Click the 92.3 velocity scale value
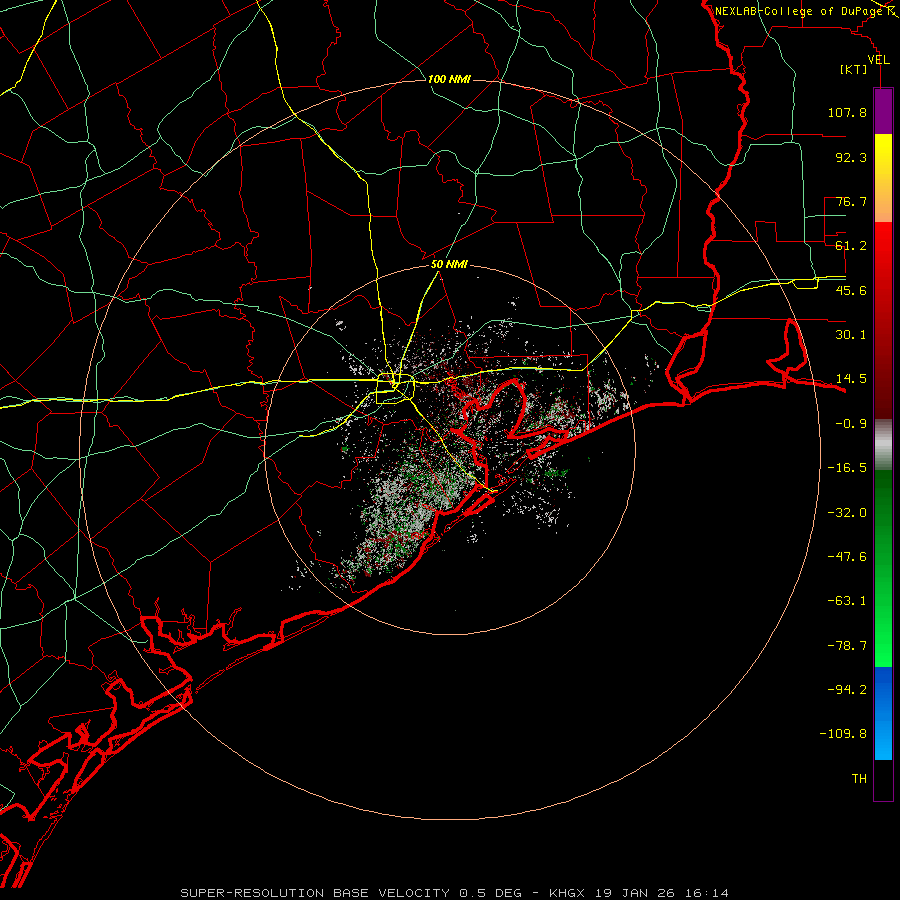The height and width of the screenshot is (900, 900). (851, 157)
